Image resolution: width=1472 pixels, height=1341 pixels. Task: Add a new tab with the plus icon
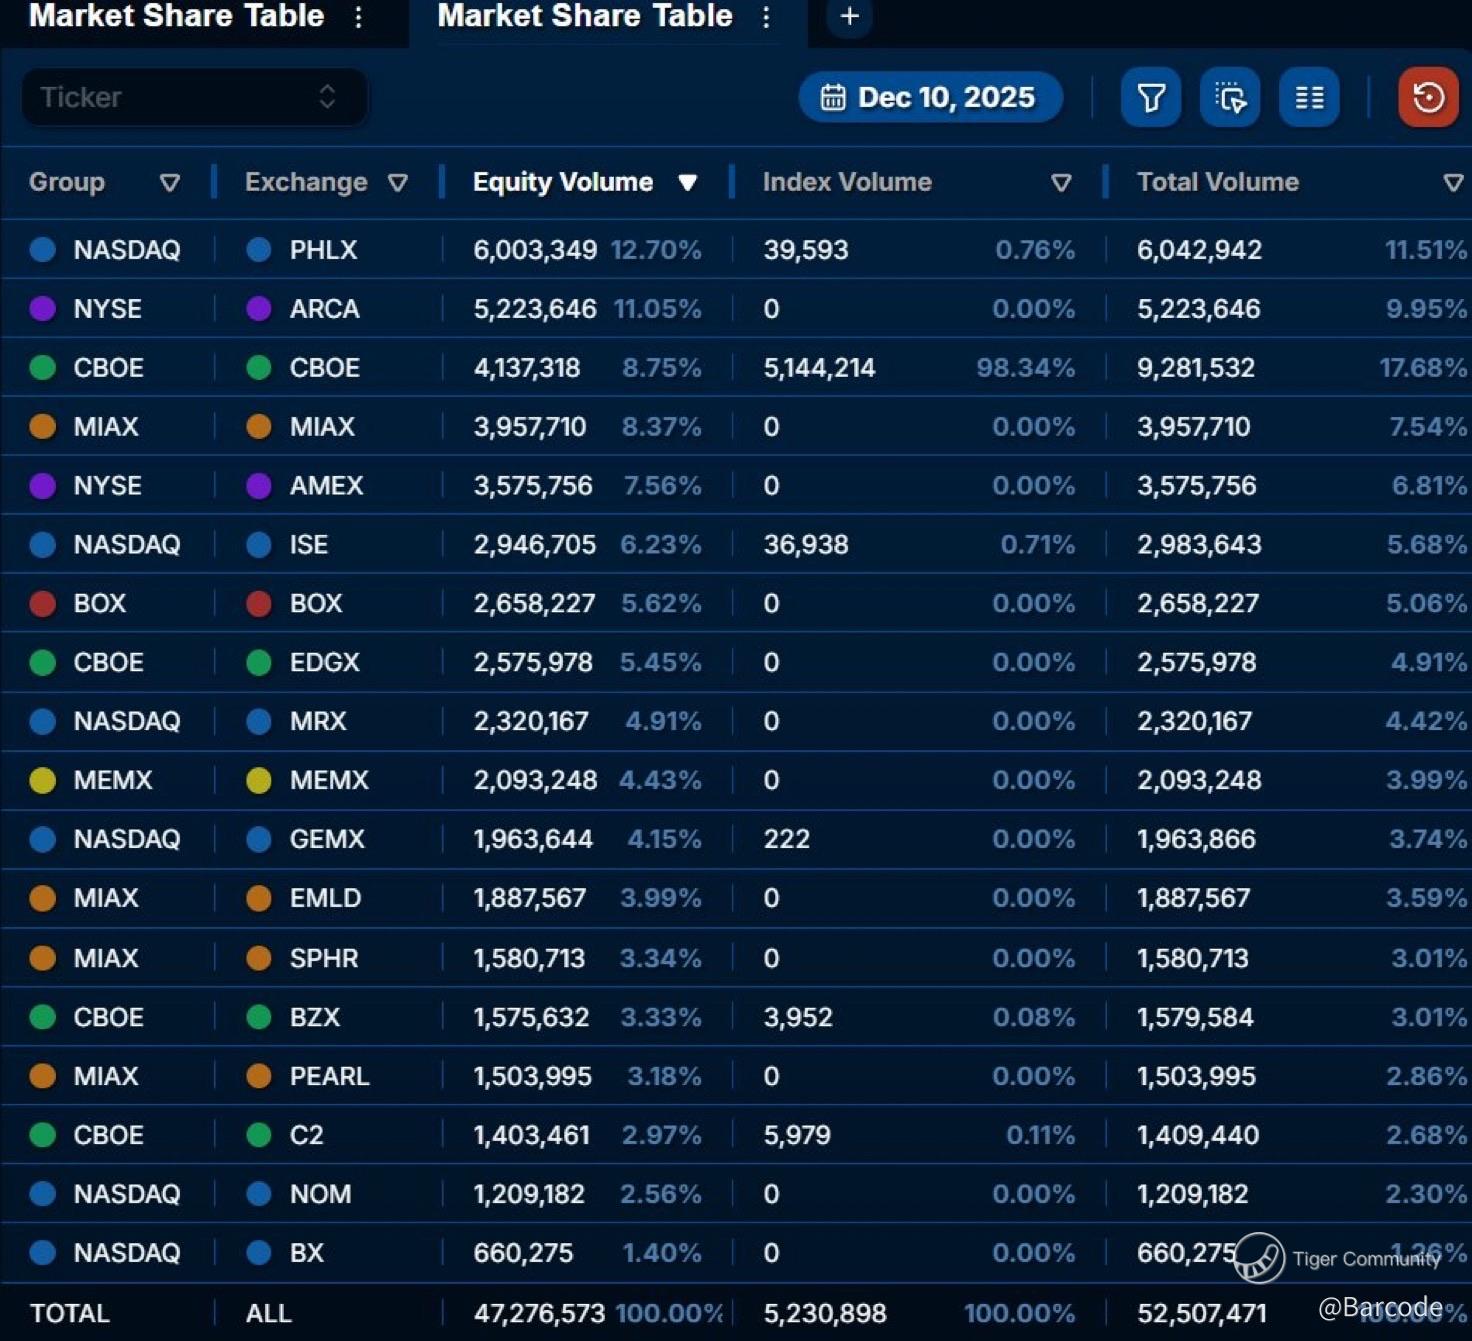849,17
